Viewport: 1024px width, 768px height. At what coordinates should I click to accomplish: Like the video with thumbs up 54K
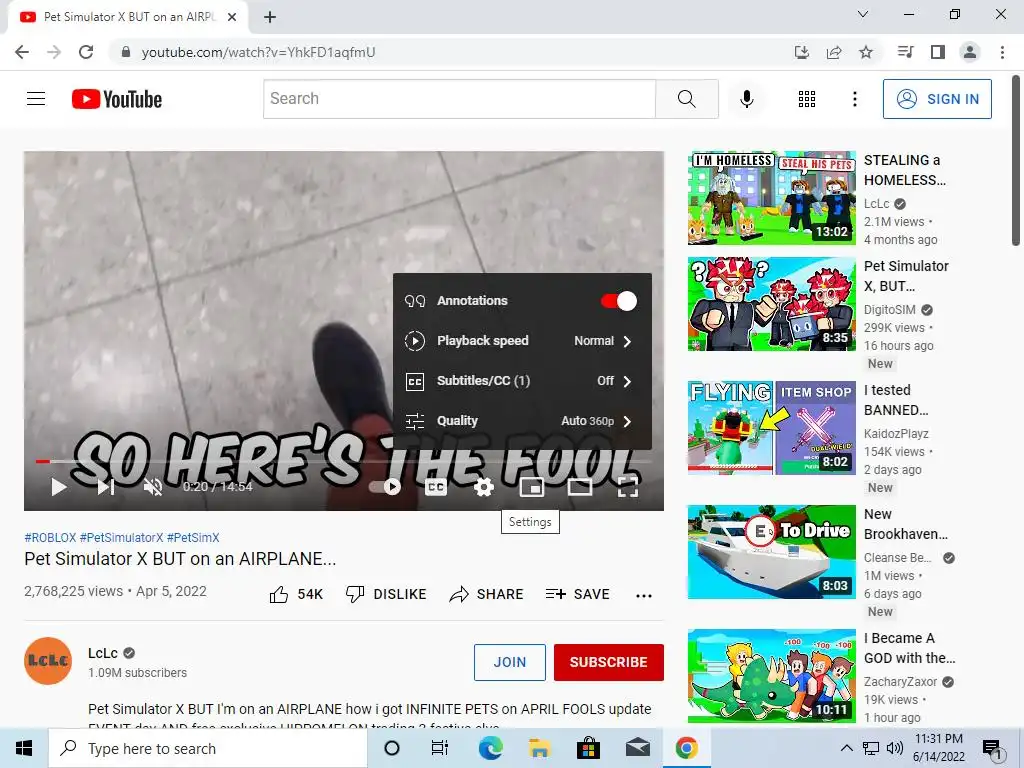[296, 594]
